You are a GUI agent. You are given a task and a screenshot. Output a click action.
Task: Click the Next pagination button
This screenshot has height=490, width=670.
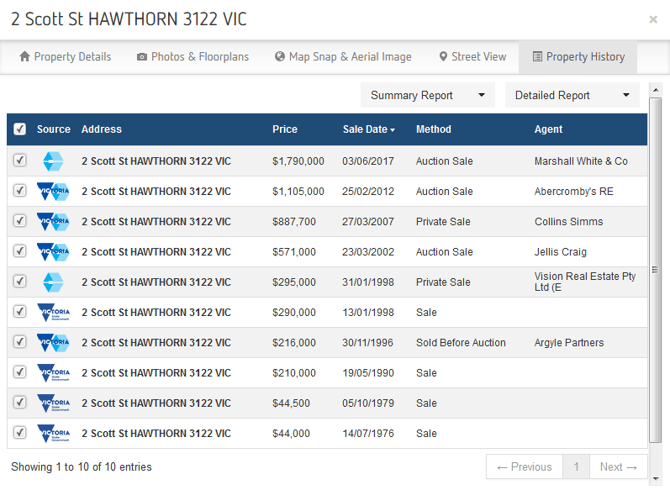tap(618, 467)
